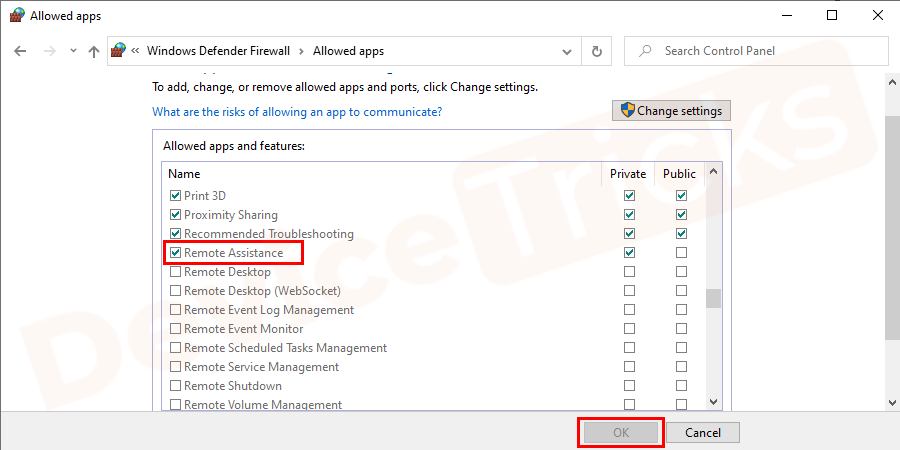900x450 pixels.
Task: Click the OK button
Action: tap(621, 433)
